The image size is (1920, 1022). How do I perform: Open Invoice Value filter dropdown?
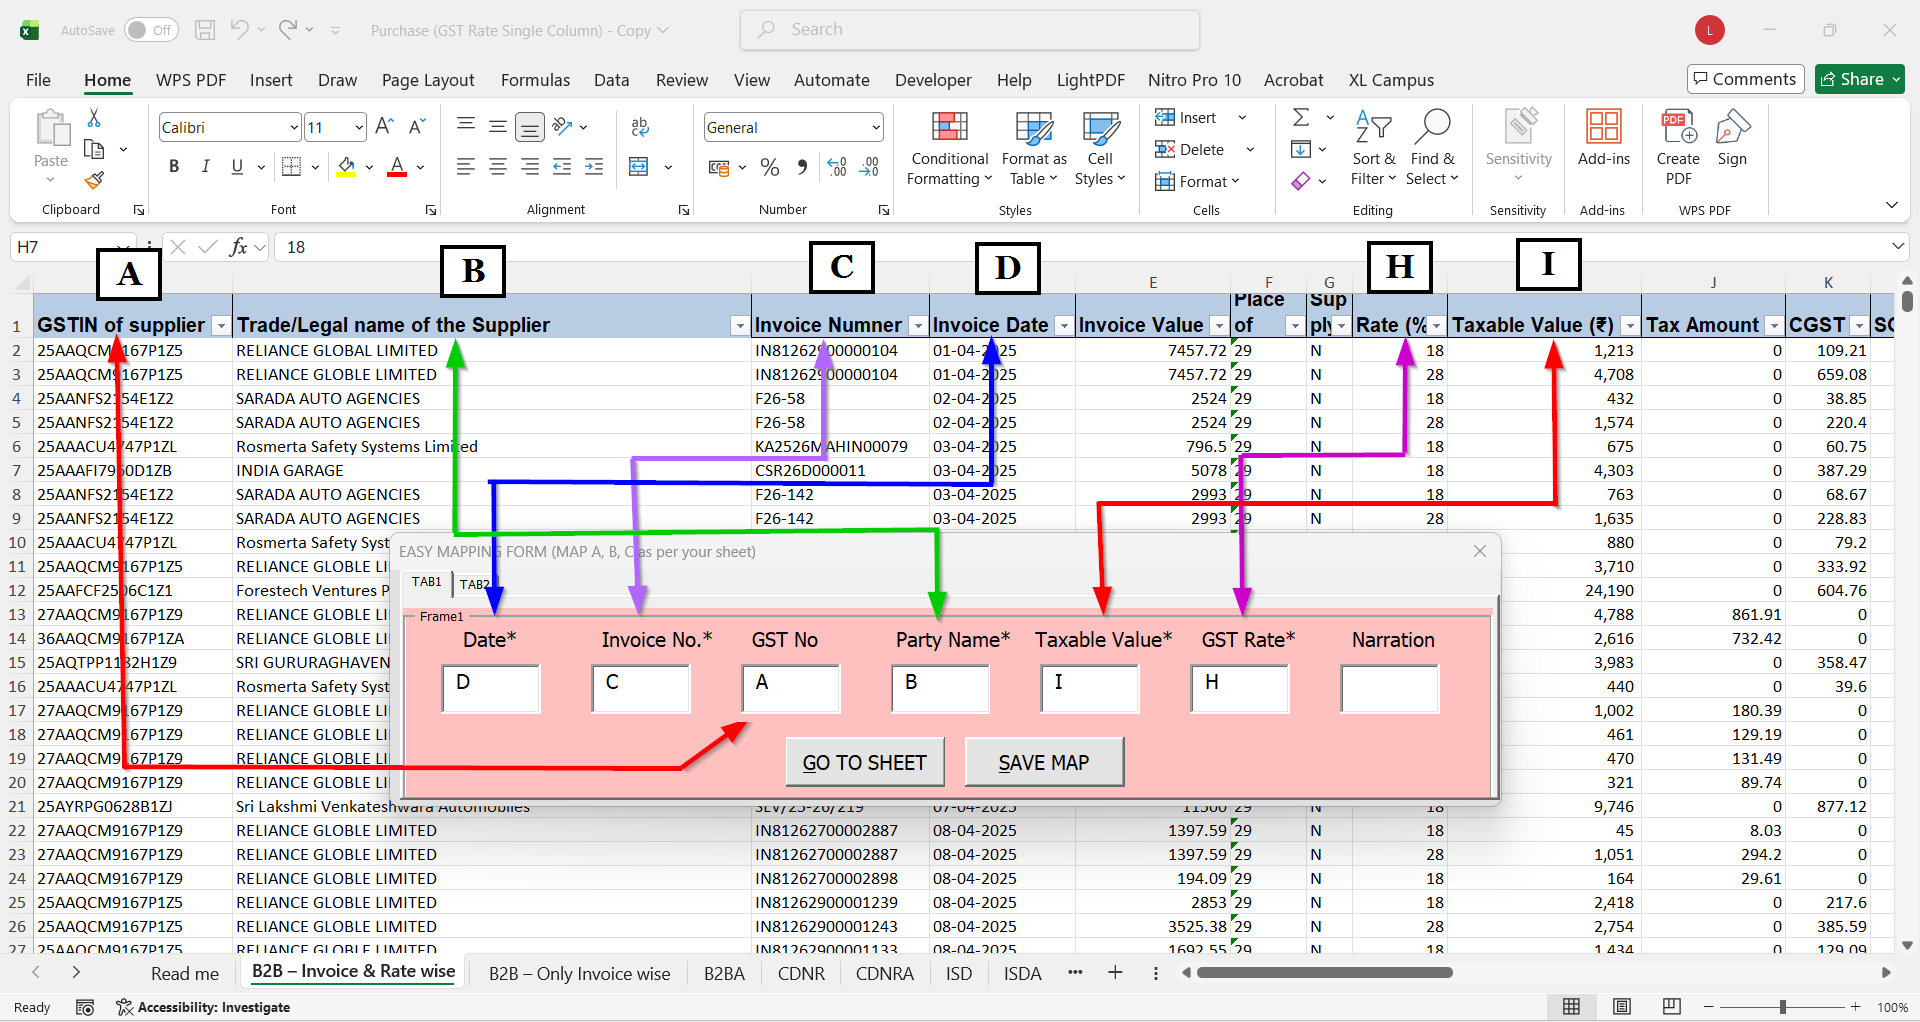1218,326
